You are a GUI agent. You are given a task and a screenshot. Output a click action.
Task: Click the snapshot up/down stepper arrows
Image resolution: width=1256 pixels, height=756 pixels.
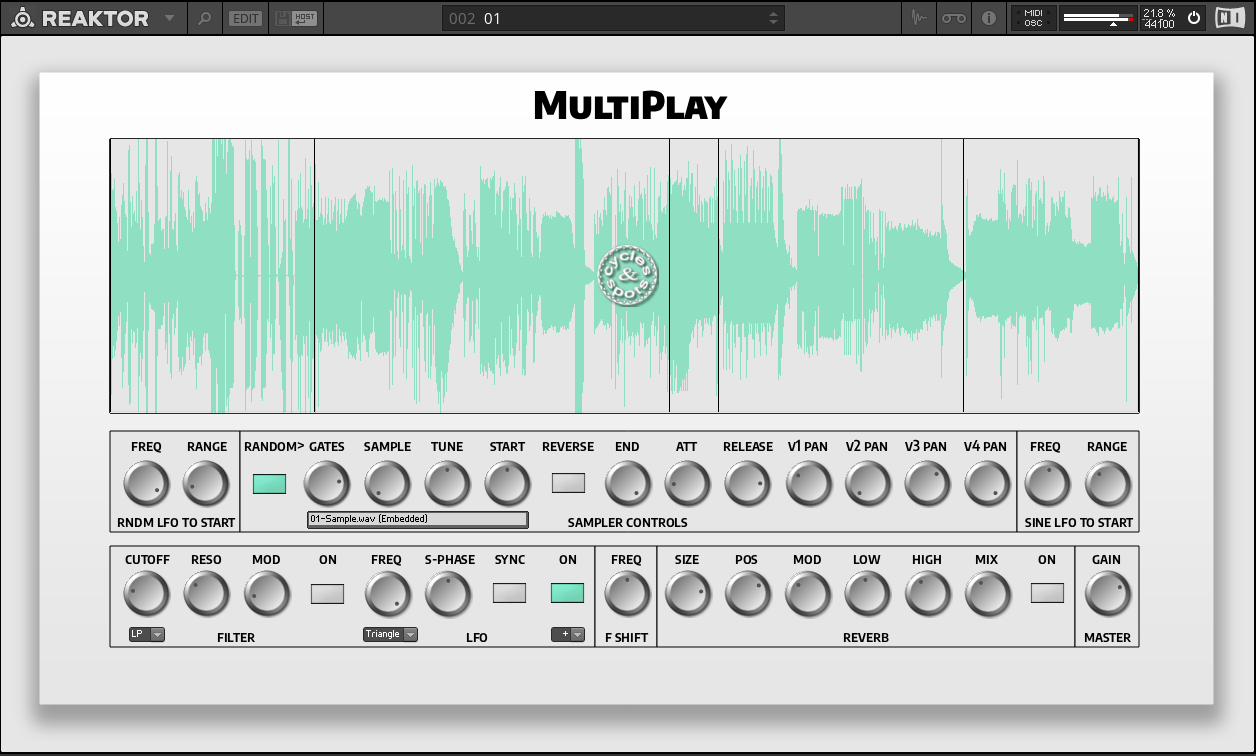click(773, 18)
